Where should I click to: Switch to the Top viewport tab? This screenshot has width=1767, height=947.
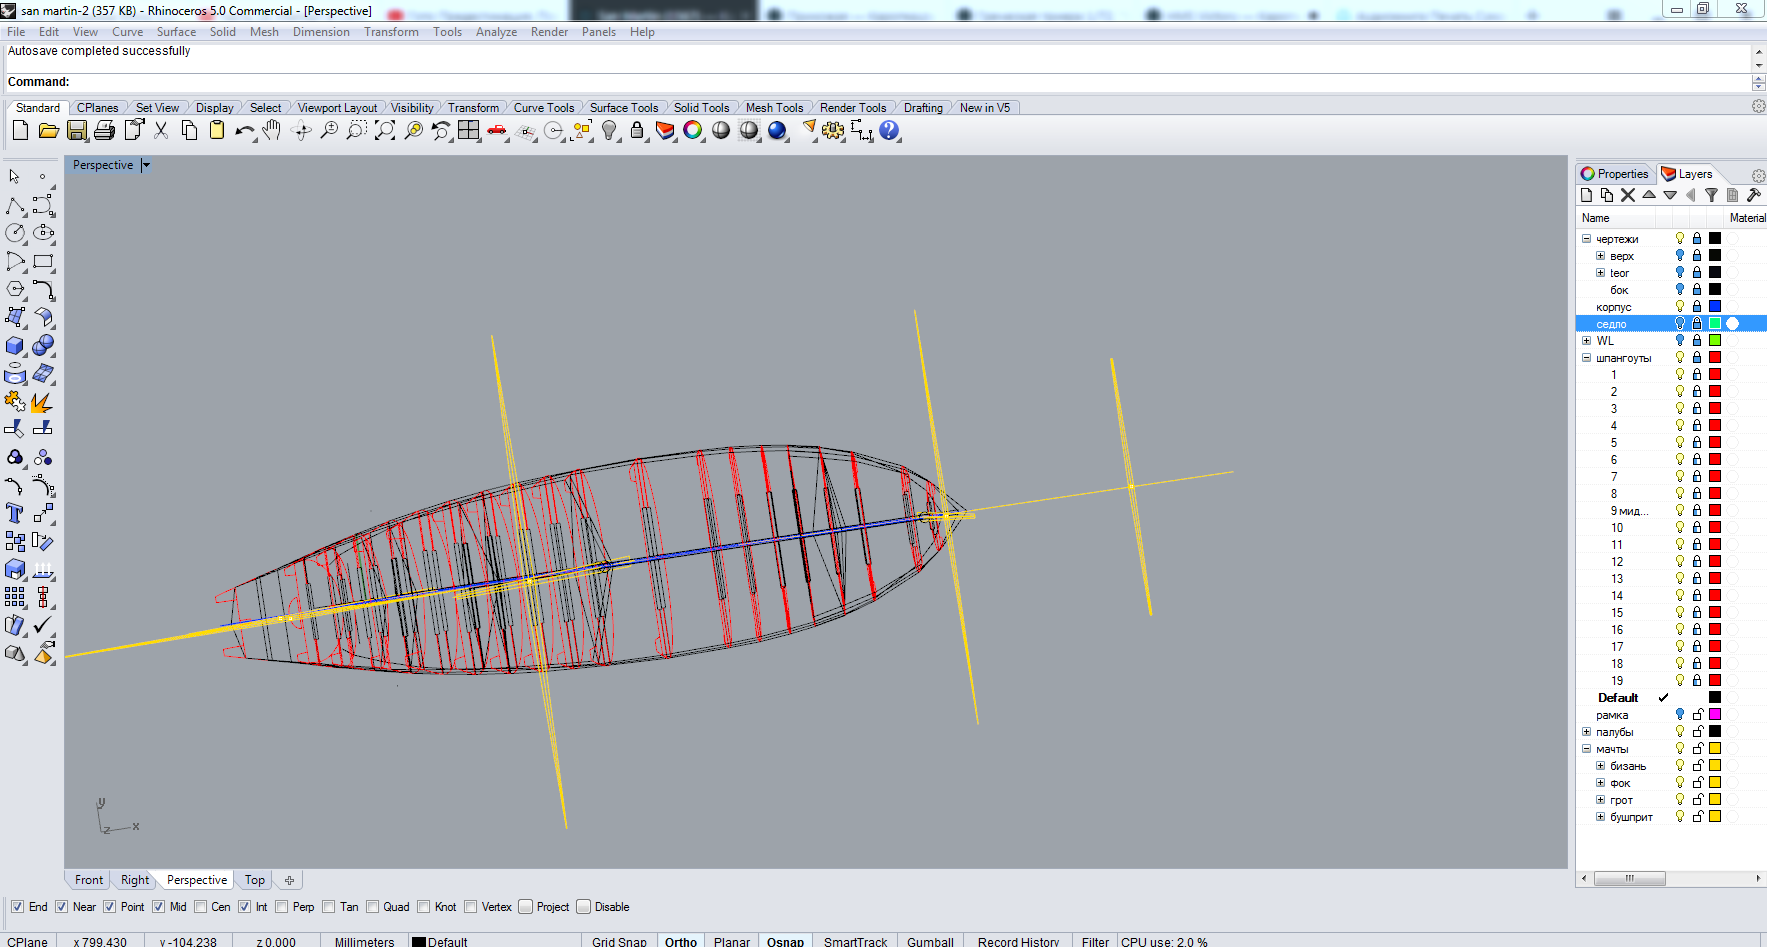coord(255,880)
